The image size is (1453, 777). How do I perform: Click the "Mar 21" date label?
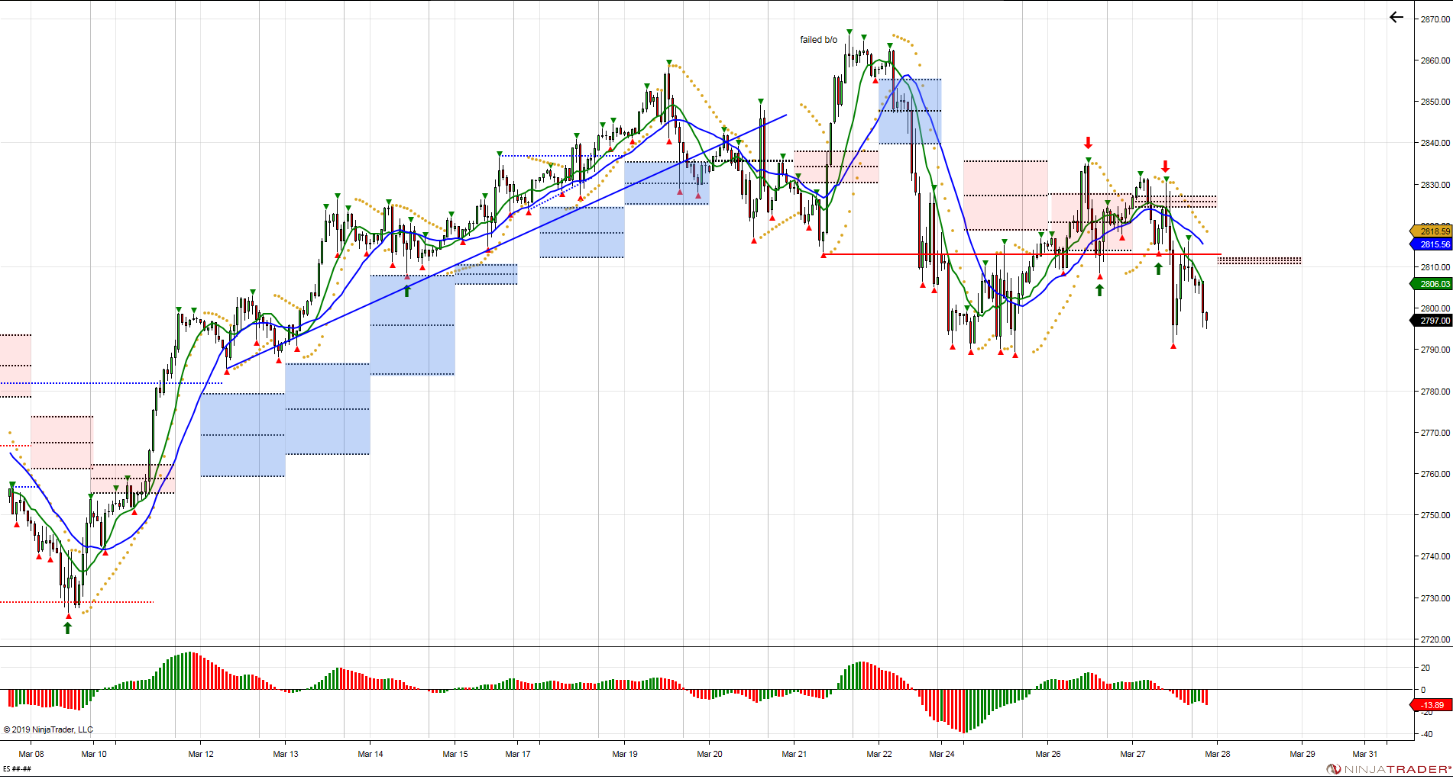tap(794, 754)
